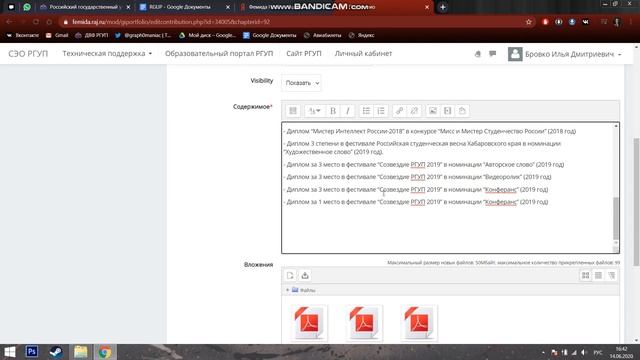The width and height of the screenshot is (640, 360).
Task: Switch attachments to icon grid view
Action: 585,276
